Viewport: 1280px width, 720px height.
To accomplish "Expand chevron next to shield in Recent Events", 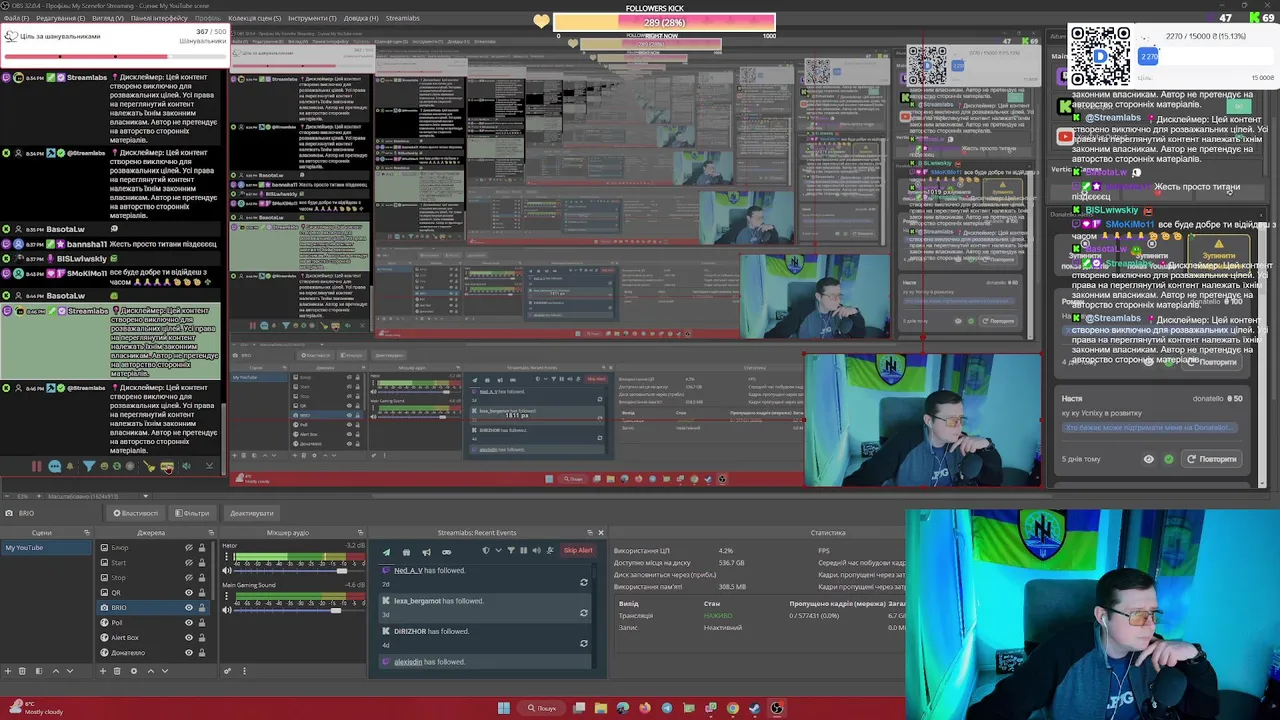I will [498, 550].
